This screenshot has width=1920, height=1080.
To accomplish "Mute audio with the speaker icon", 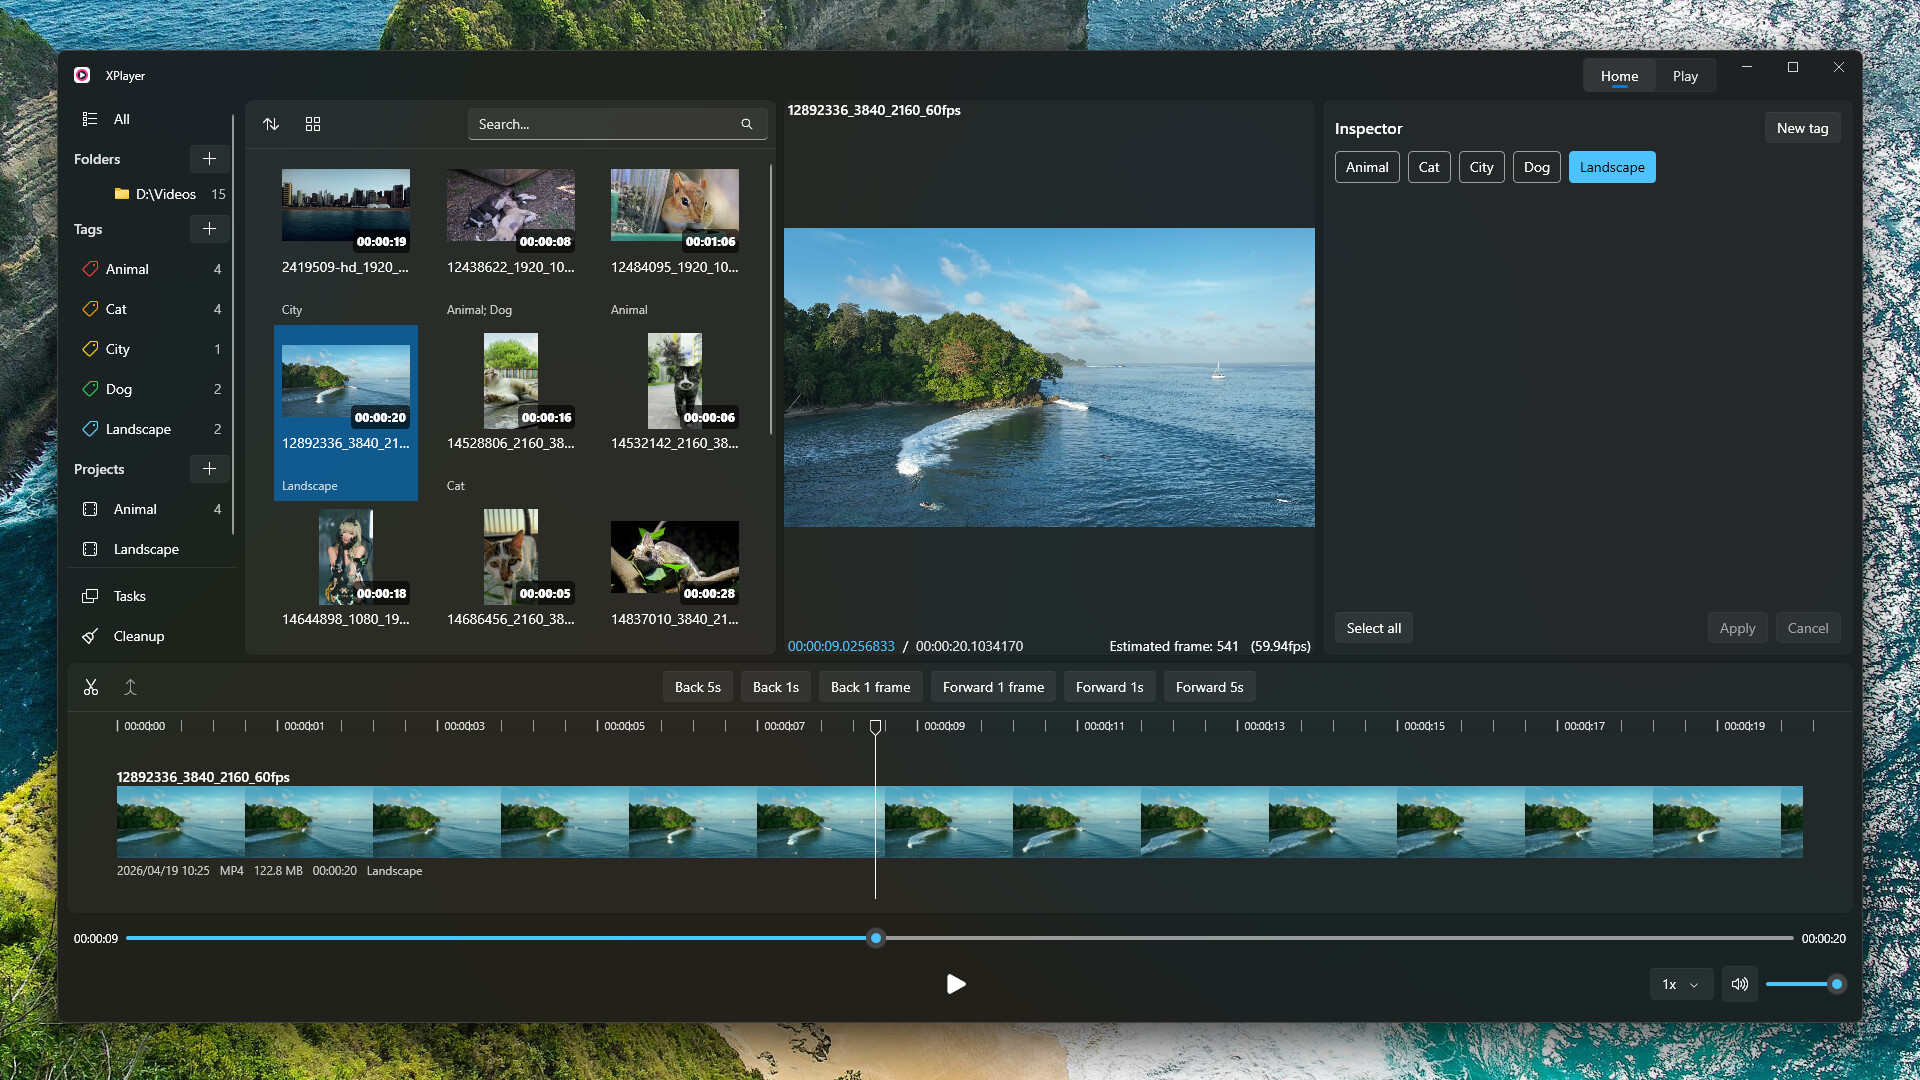I will (1740, 984).
